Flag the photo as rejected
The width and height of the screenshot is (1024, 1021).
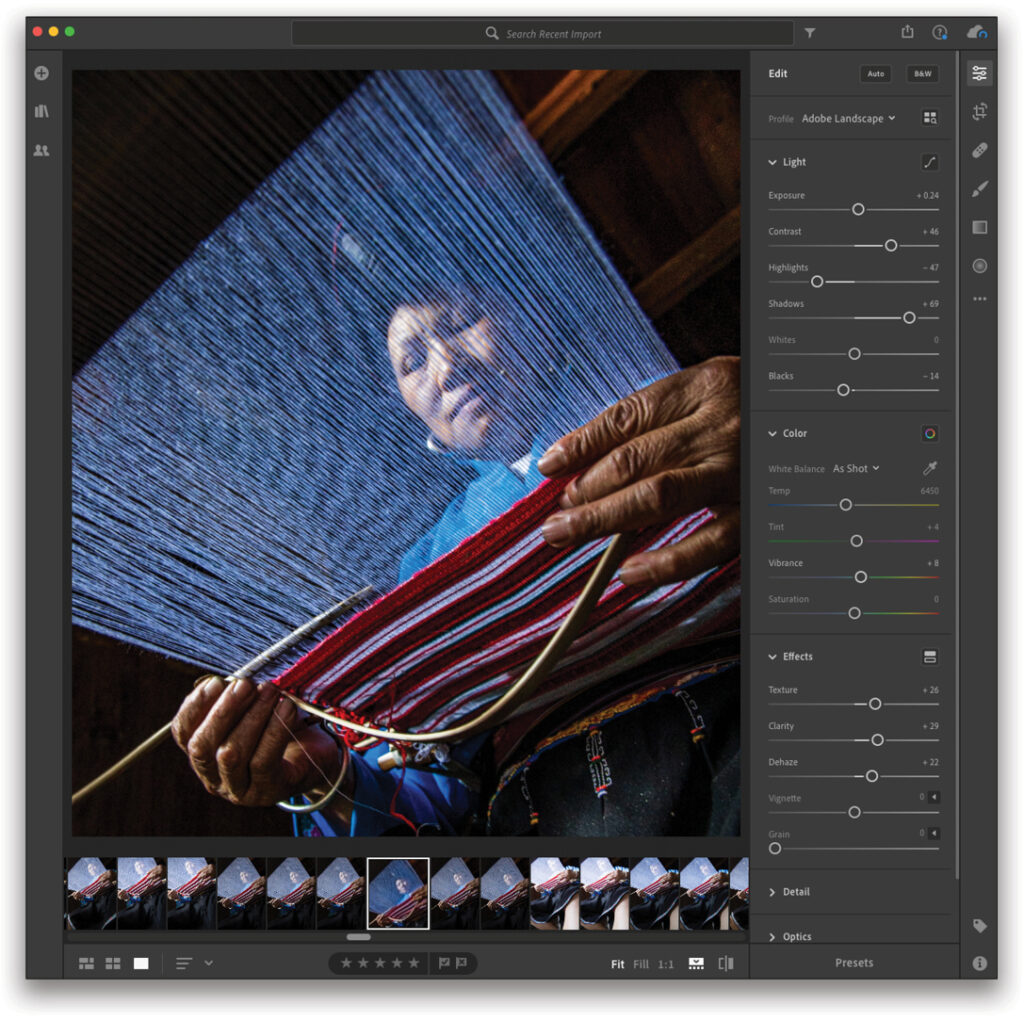pos(461,963)
